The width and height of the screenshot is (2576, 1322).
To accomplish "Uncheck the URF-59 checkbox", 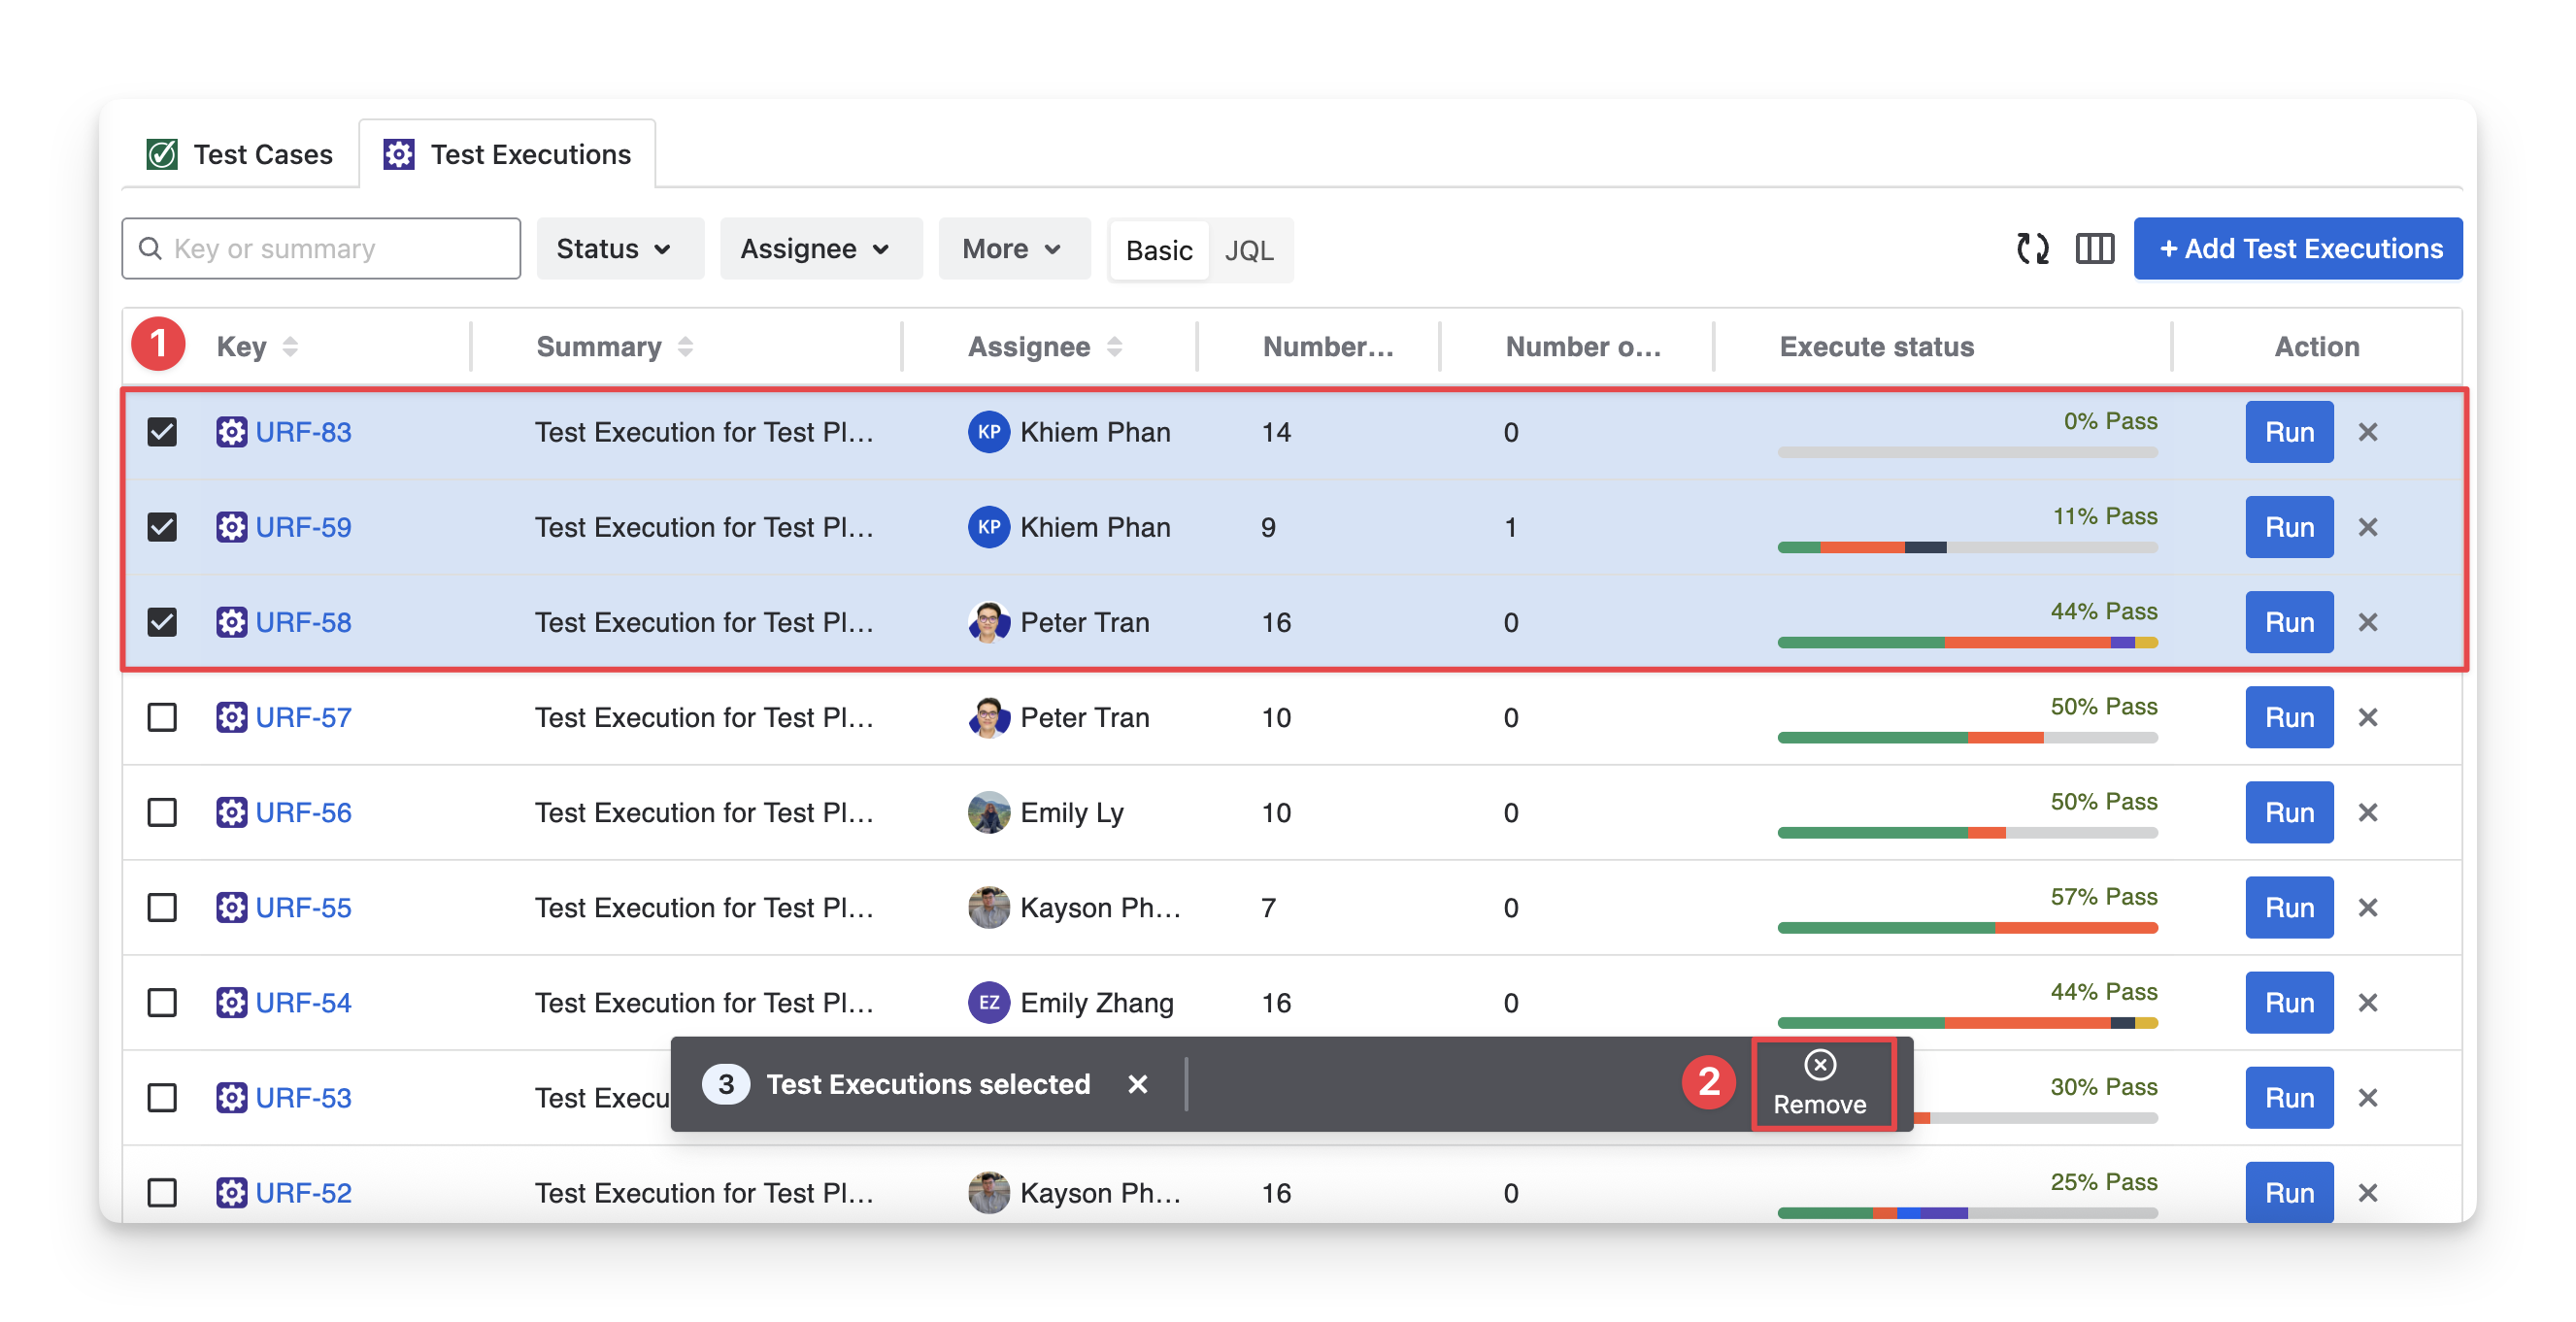I will (162, 527).
